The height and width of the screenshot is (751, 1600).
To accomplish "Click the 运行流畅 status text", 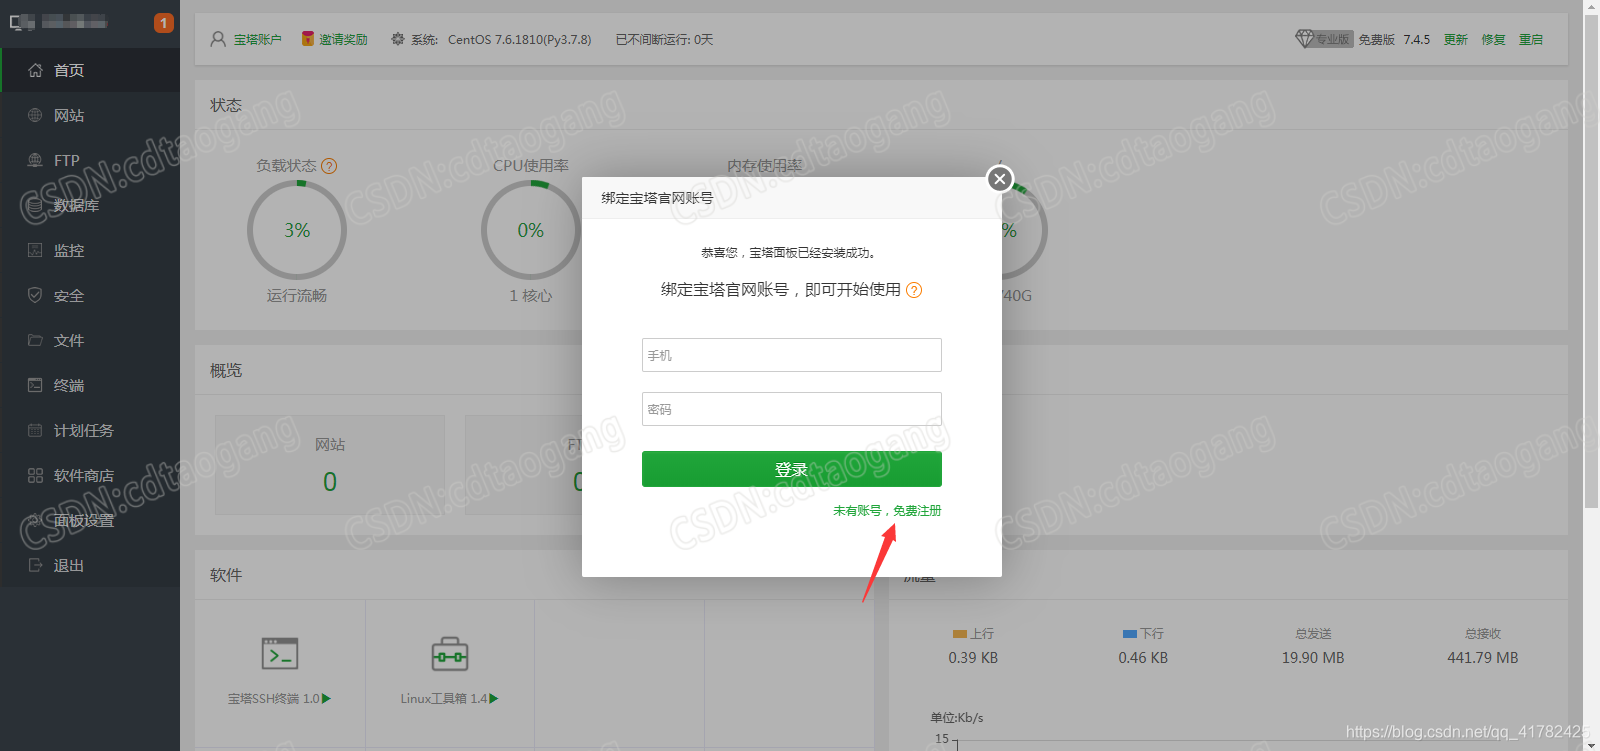I will 297,296.
